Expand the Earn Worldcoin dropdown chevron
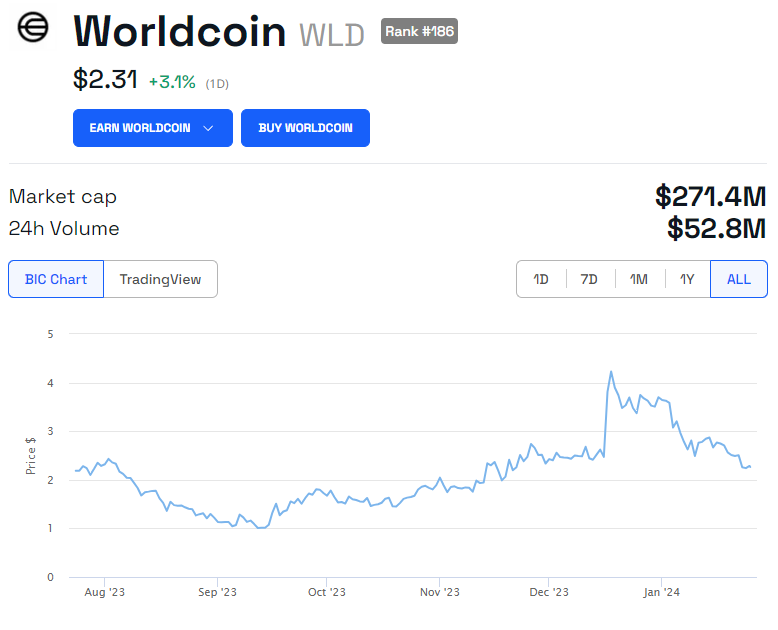 [x=208, y=128]
